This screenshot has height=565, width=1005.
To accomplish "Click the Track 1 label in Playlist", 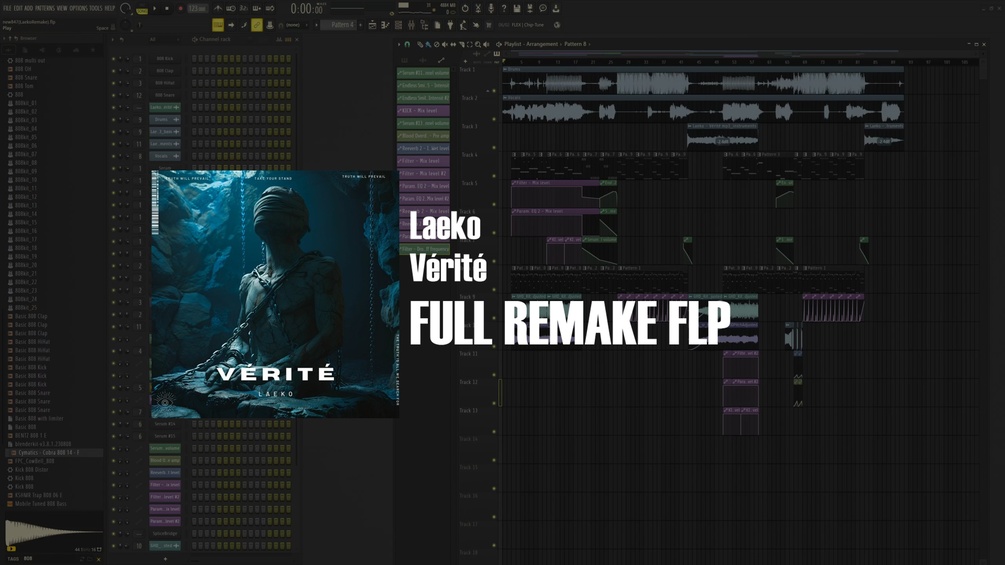I will [x=467, y=69].
